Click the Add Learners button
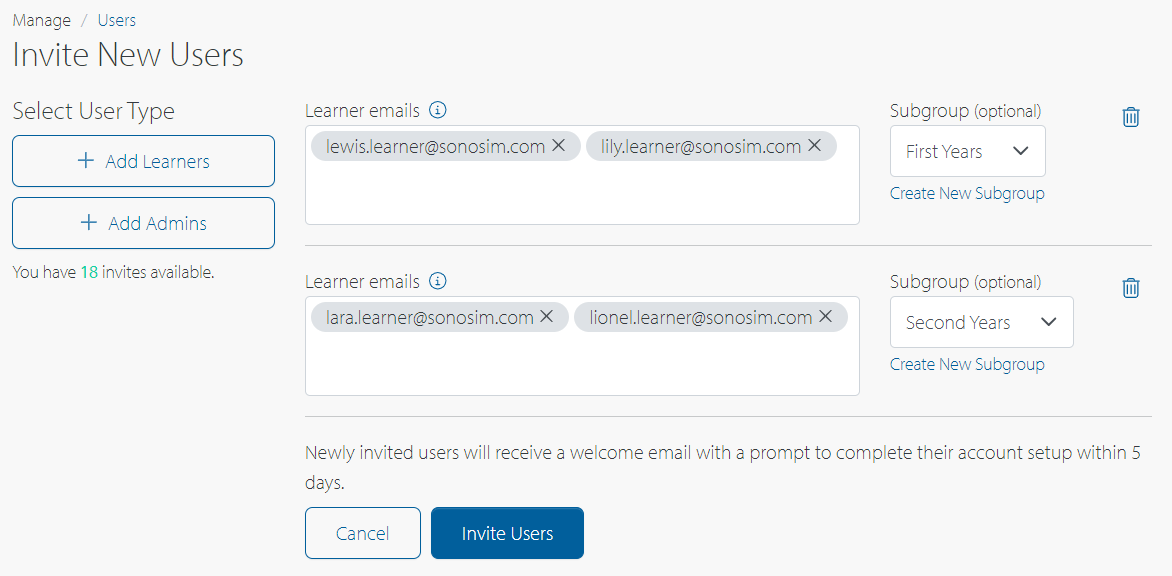Screen dimensions: 1172x576 [143, 161]
